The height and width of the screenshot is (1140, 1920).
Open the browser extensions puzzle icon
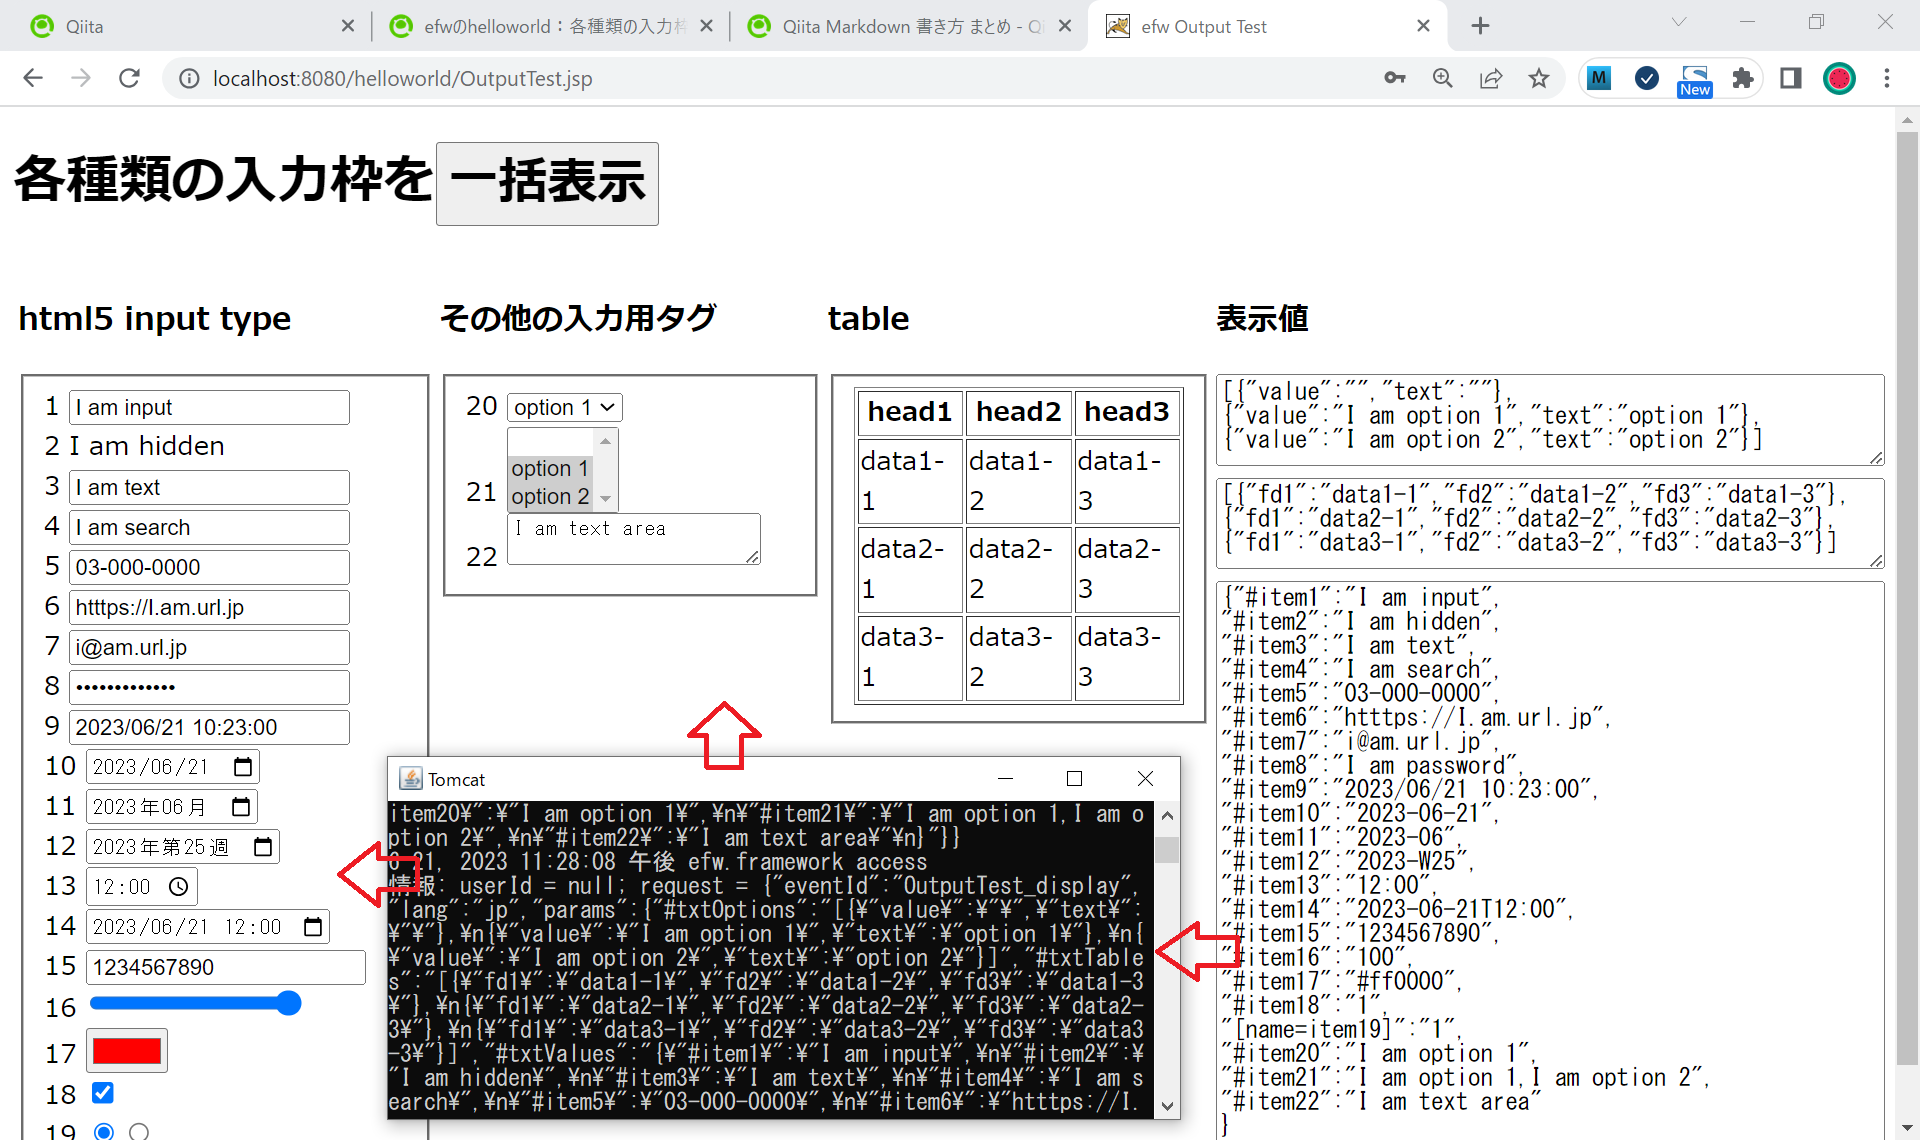pyautogui.click(x=1743, y=78)
